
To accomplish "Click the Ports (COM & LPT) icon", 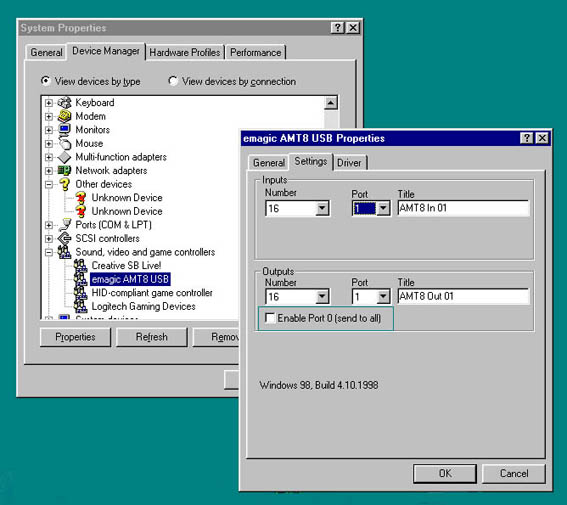I will (64, 224).
